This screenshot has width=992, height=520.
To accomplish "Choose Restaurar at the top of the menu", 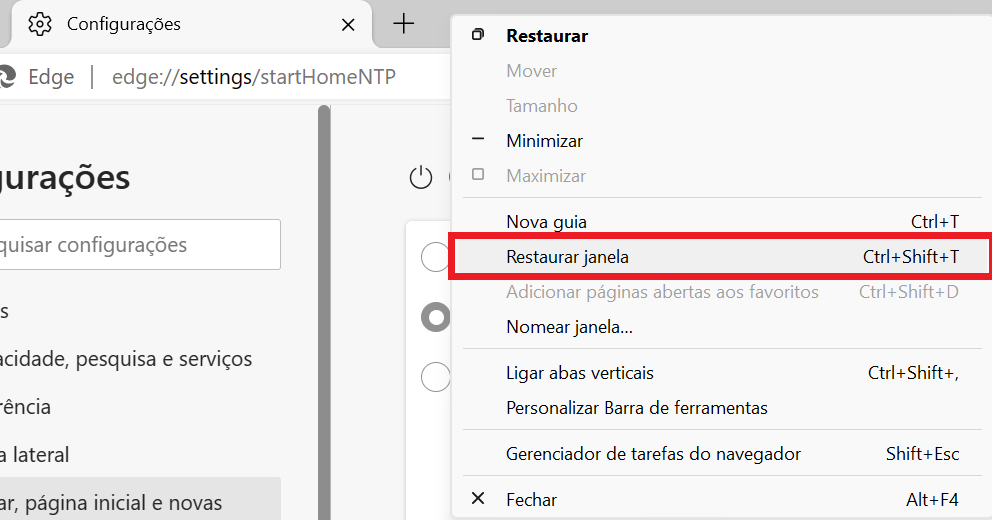I will [x=546, y=36].
